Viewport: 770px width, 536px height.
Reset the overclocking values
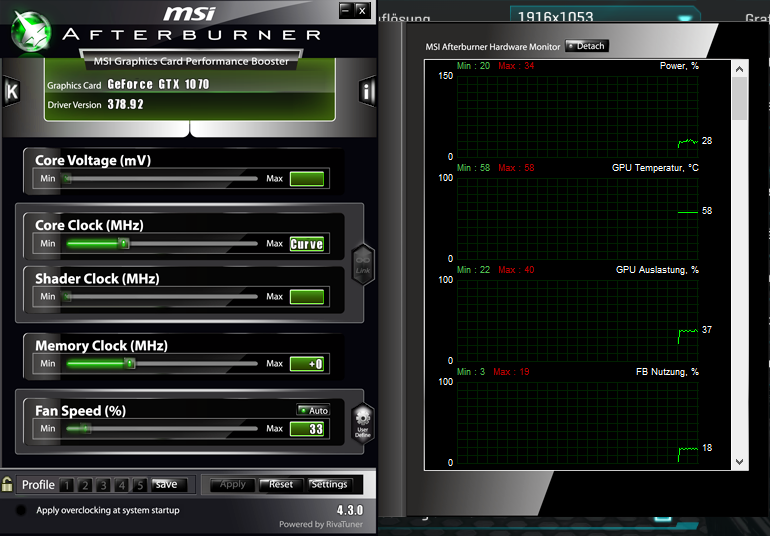pos(281,484)
